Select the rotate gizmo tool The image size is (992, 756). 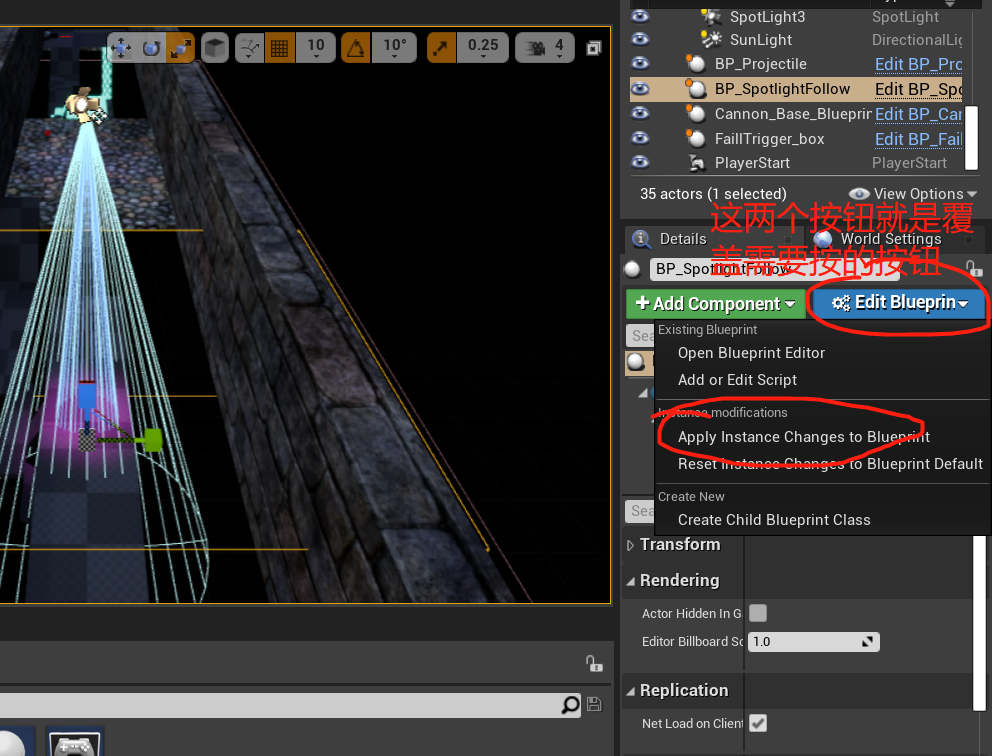coord(151,47)
